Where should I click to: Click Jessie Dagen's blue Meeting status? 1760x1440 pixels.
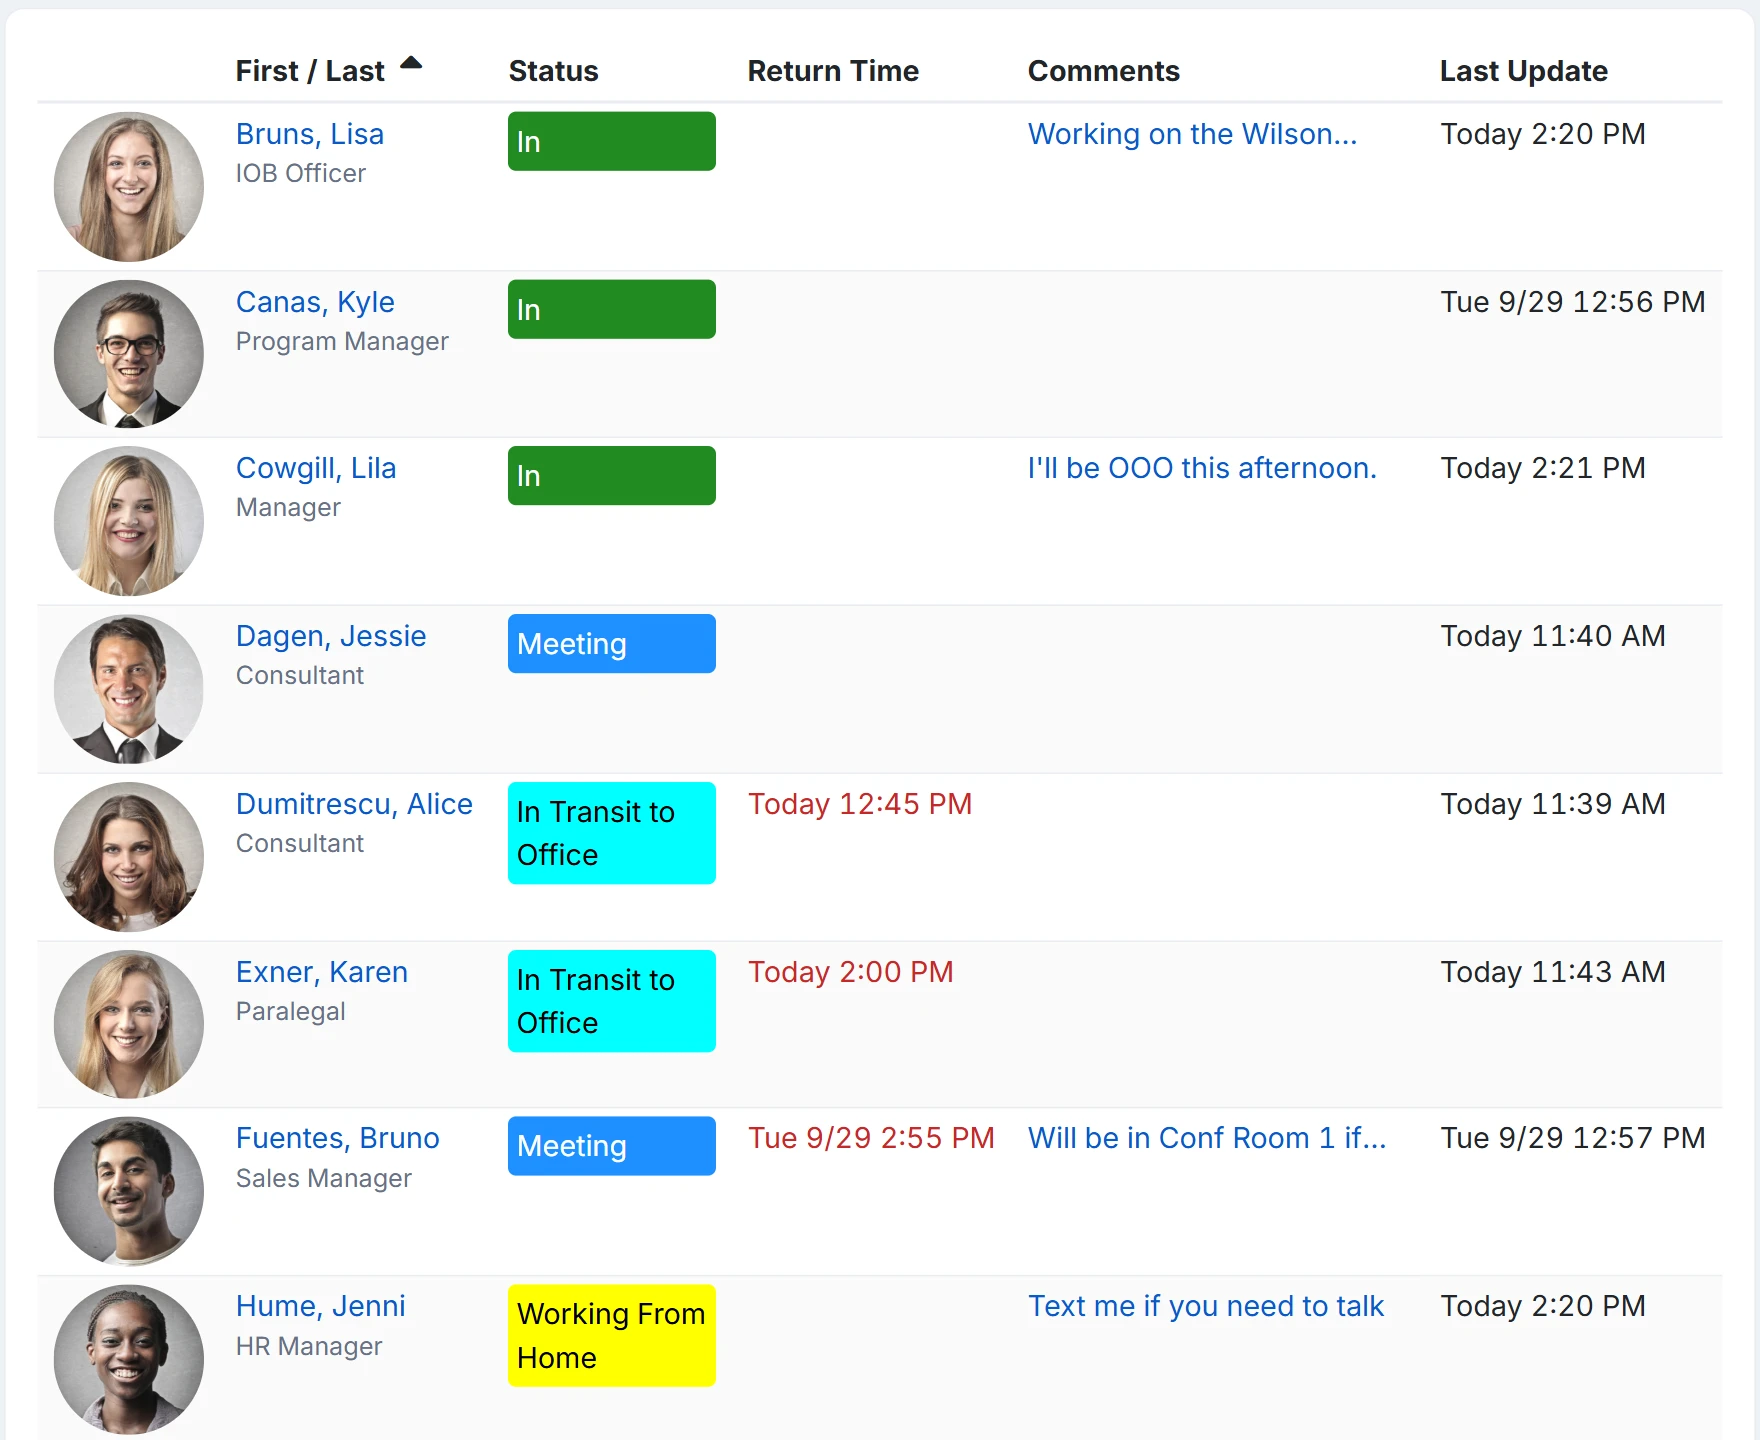pos(612,643)
